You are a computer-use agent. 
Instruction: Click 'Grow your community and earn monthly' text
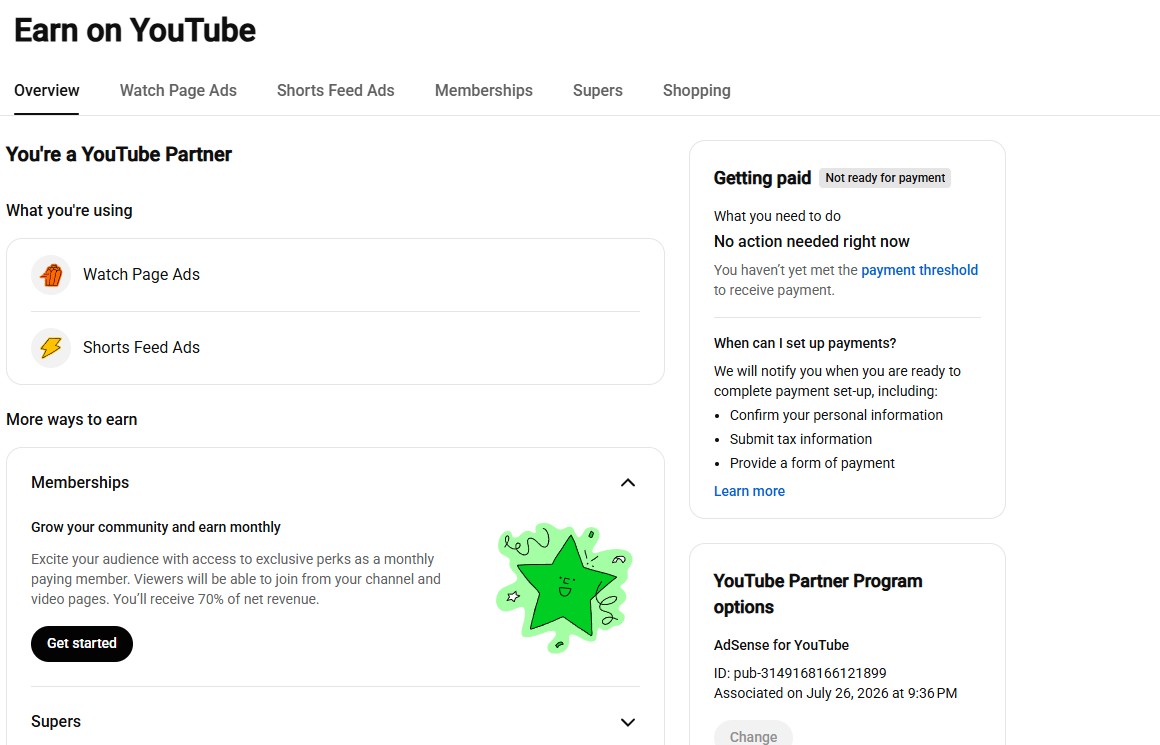(x=156, y=527)
